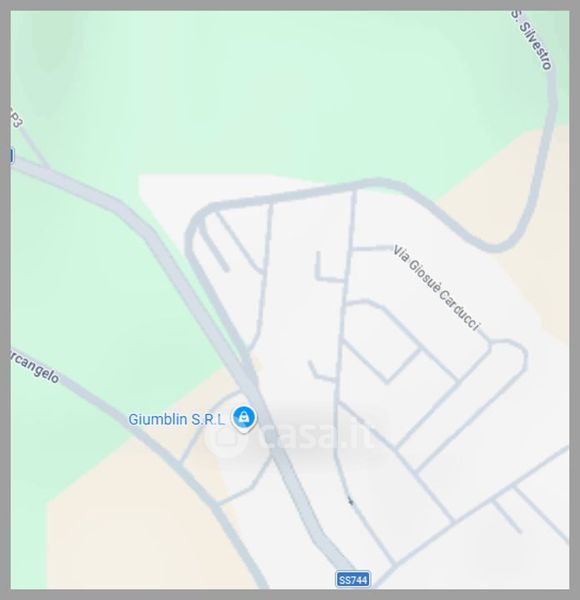Click the SS744 road shield badge
This screenshot has width=580, height=600.
point(353,580)
